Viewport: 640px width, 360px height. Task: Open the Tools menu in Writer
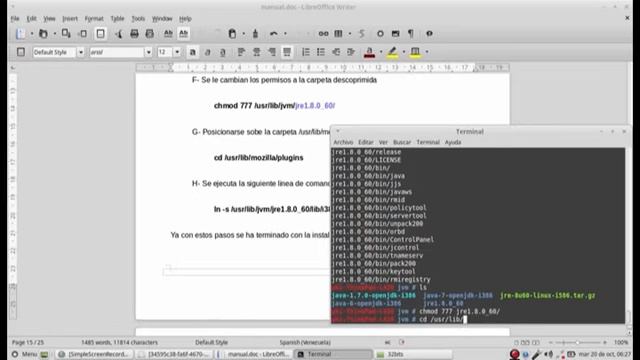pos(138,19)
